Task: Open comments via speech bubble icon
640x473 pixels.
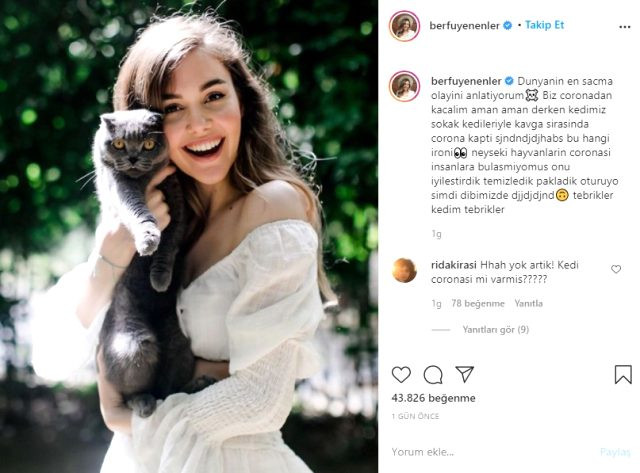Action: point(433,375)
